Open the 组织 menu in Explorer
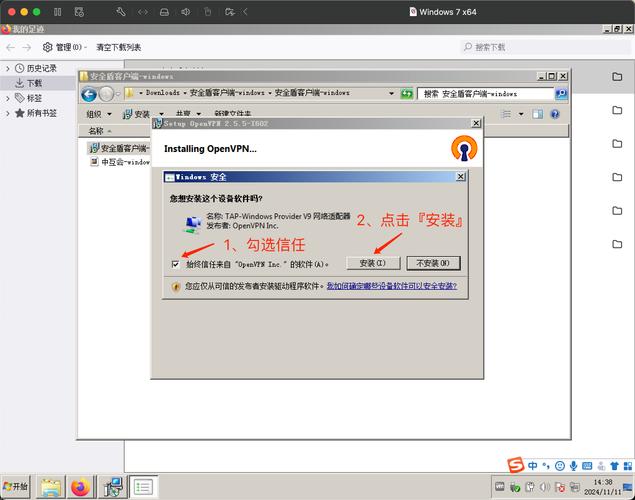 tap(99, 114)
